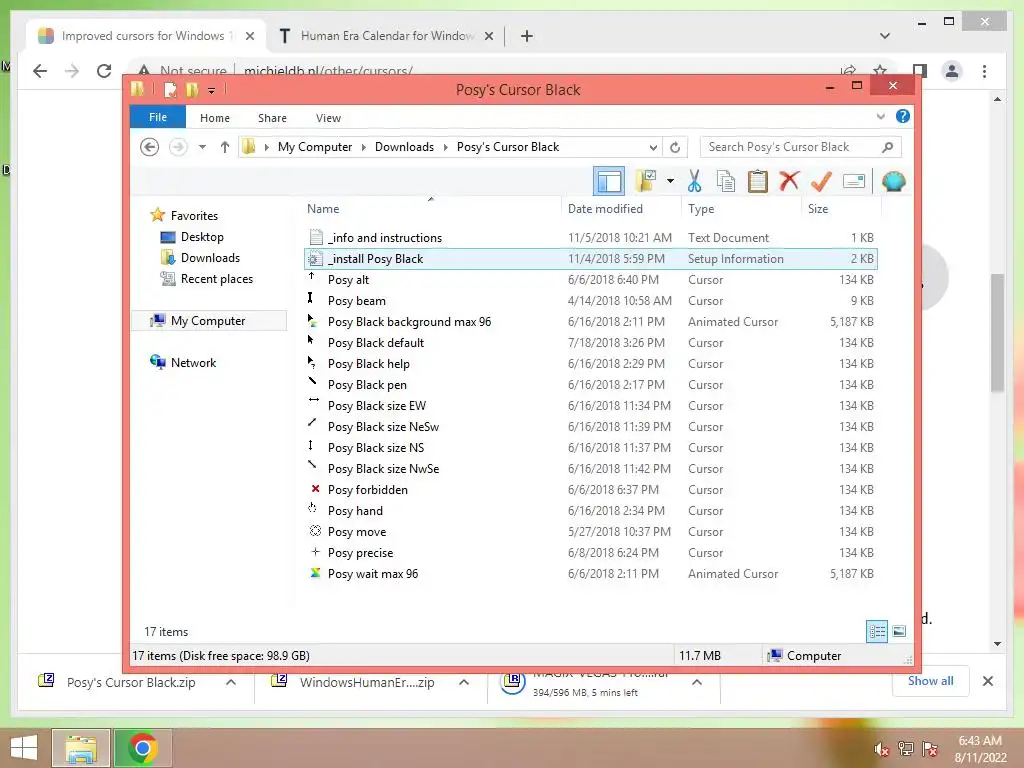This screenshot has width=1024, height=768.
Task: Click the Paste clipboard icon
Action: [x=758, y=181]
